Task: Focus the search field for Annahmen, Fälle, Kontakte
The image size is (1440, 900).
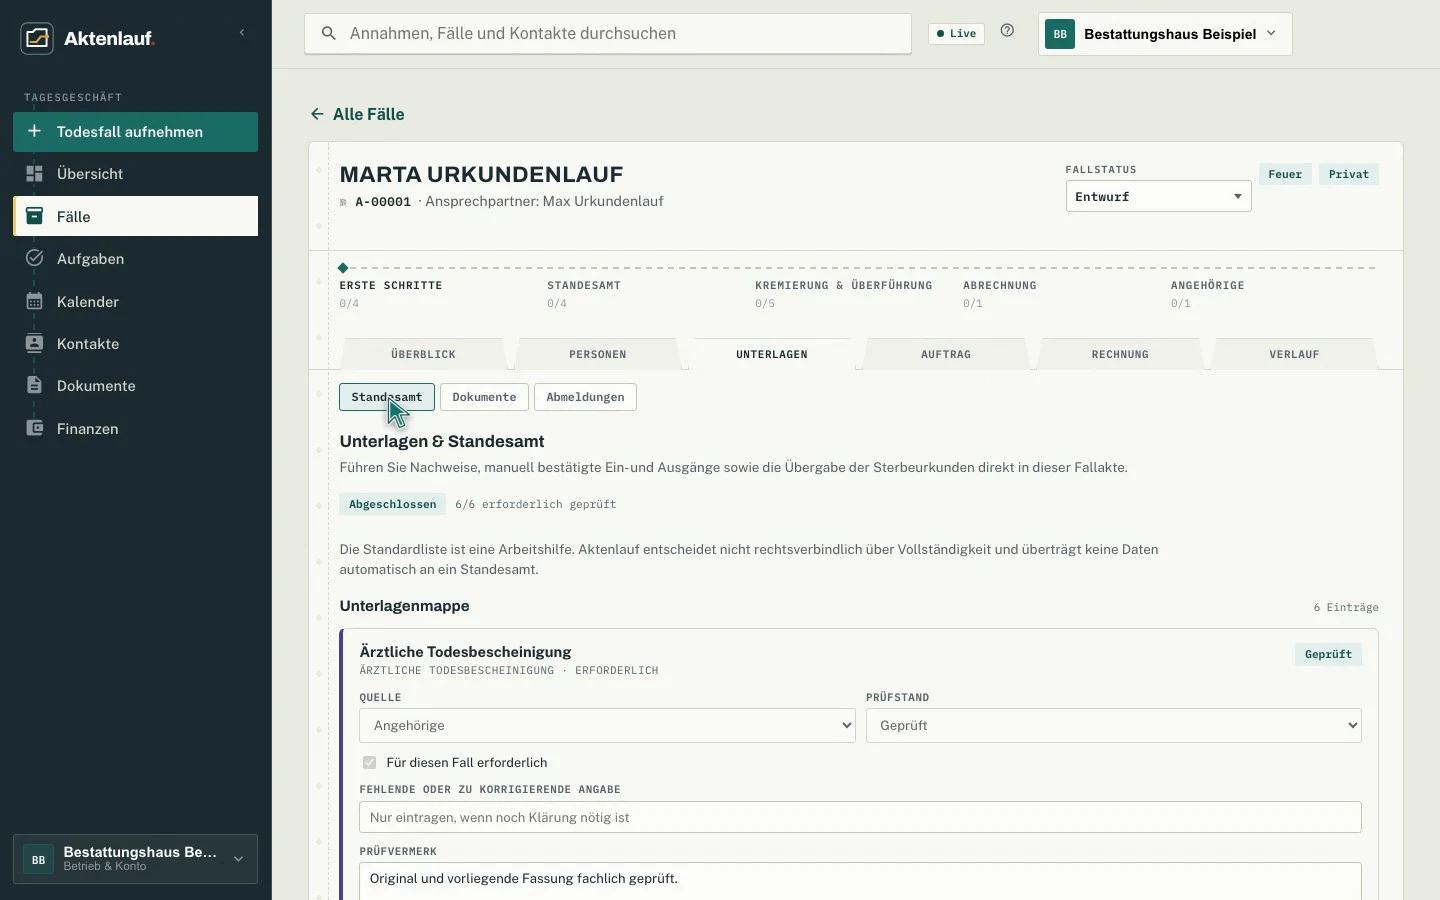Action: [x=608, y=34]
